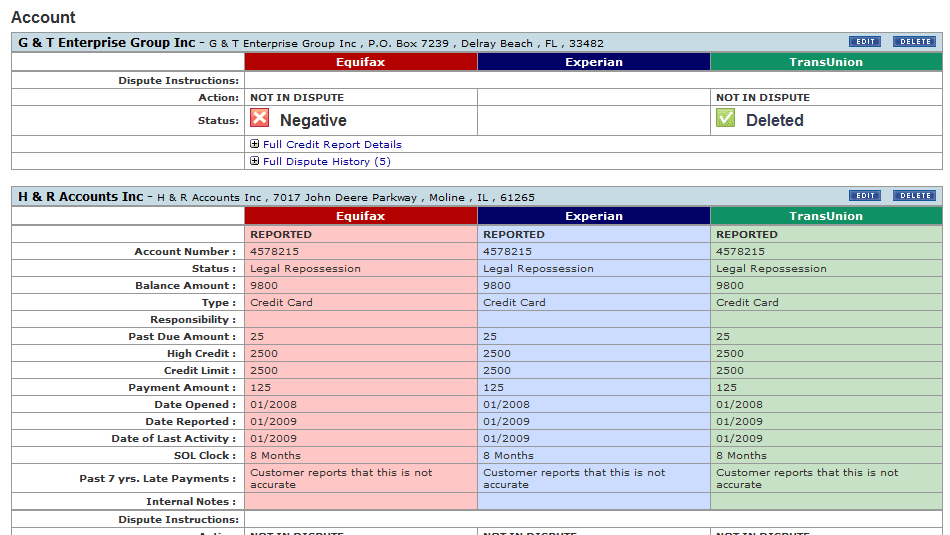Click TransUnion Internal Notes empty field
Screen dimensions: 950x535
click(826, 501)
